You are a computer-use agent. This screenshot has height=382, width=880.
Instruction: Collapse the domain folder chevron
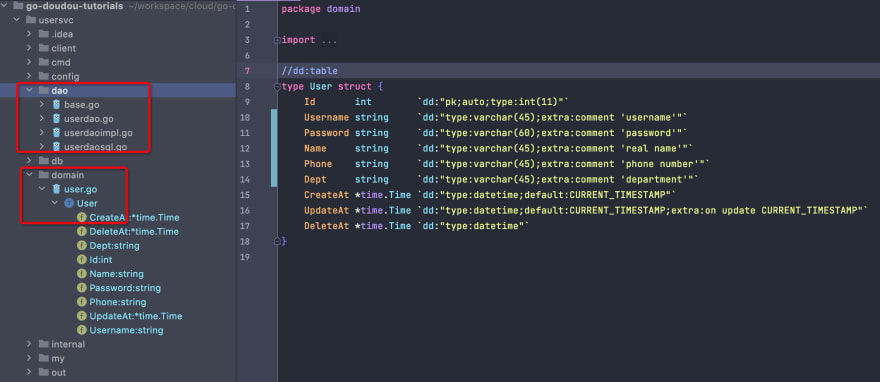click(29, 175)
